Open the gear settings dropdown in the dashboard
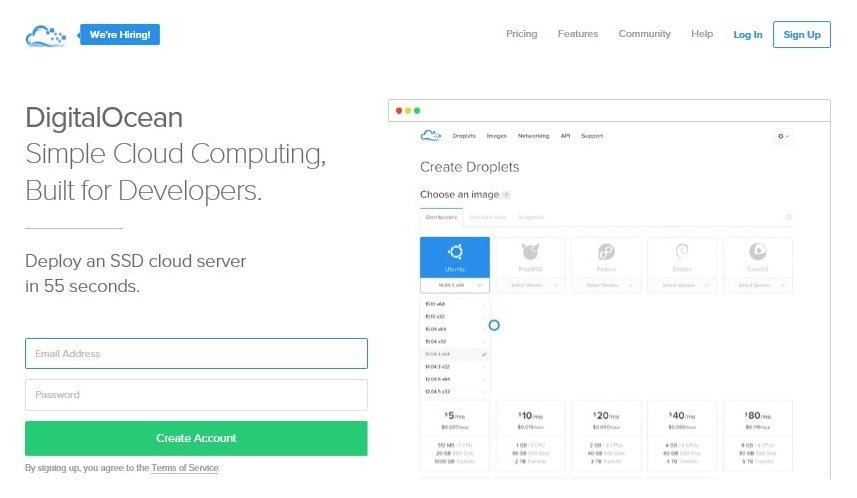The image size is (857, 498). 783,136
